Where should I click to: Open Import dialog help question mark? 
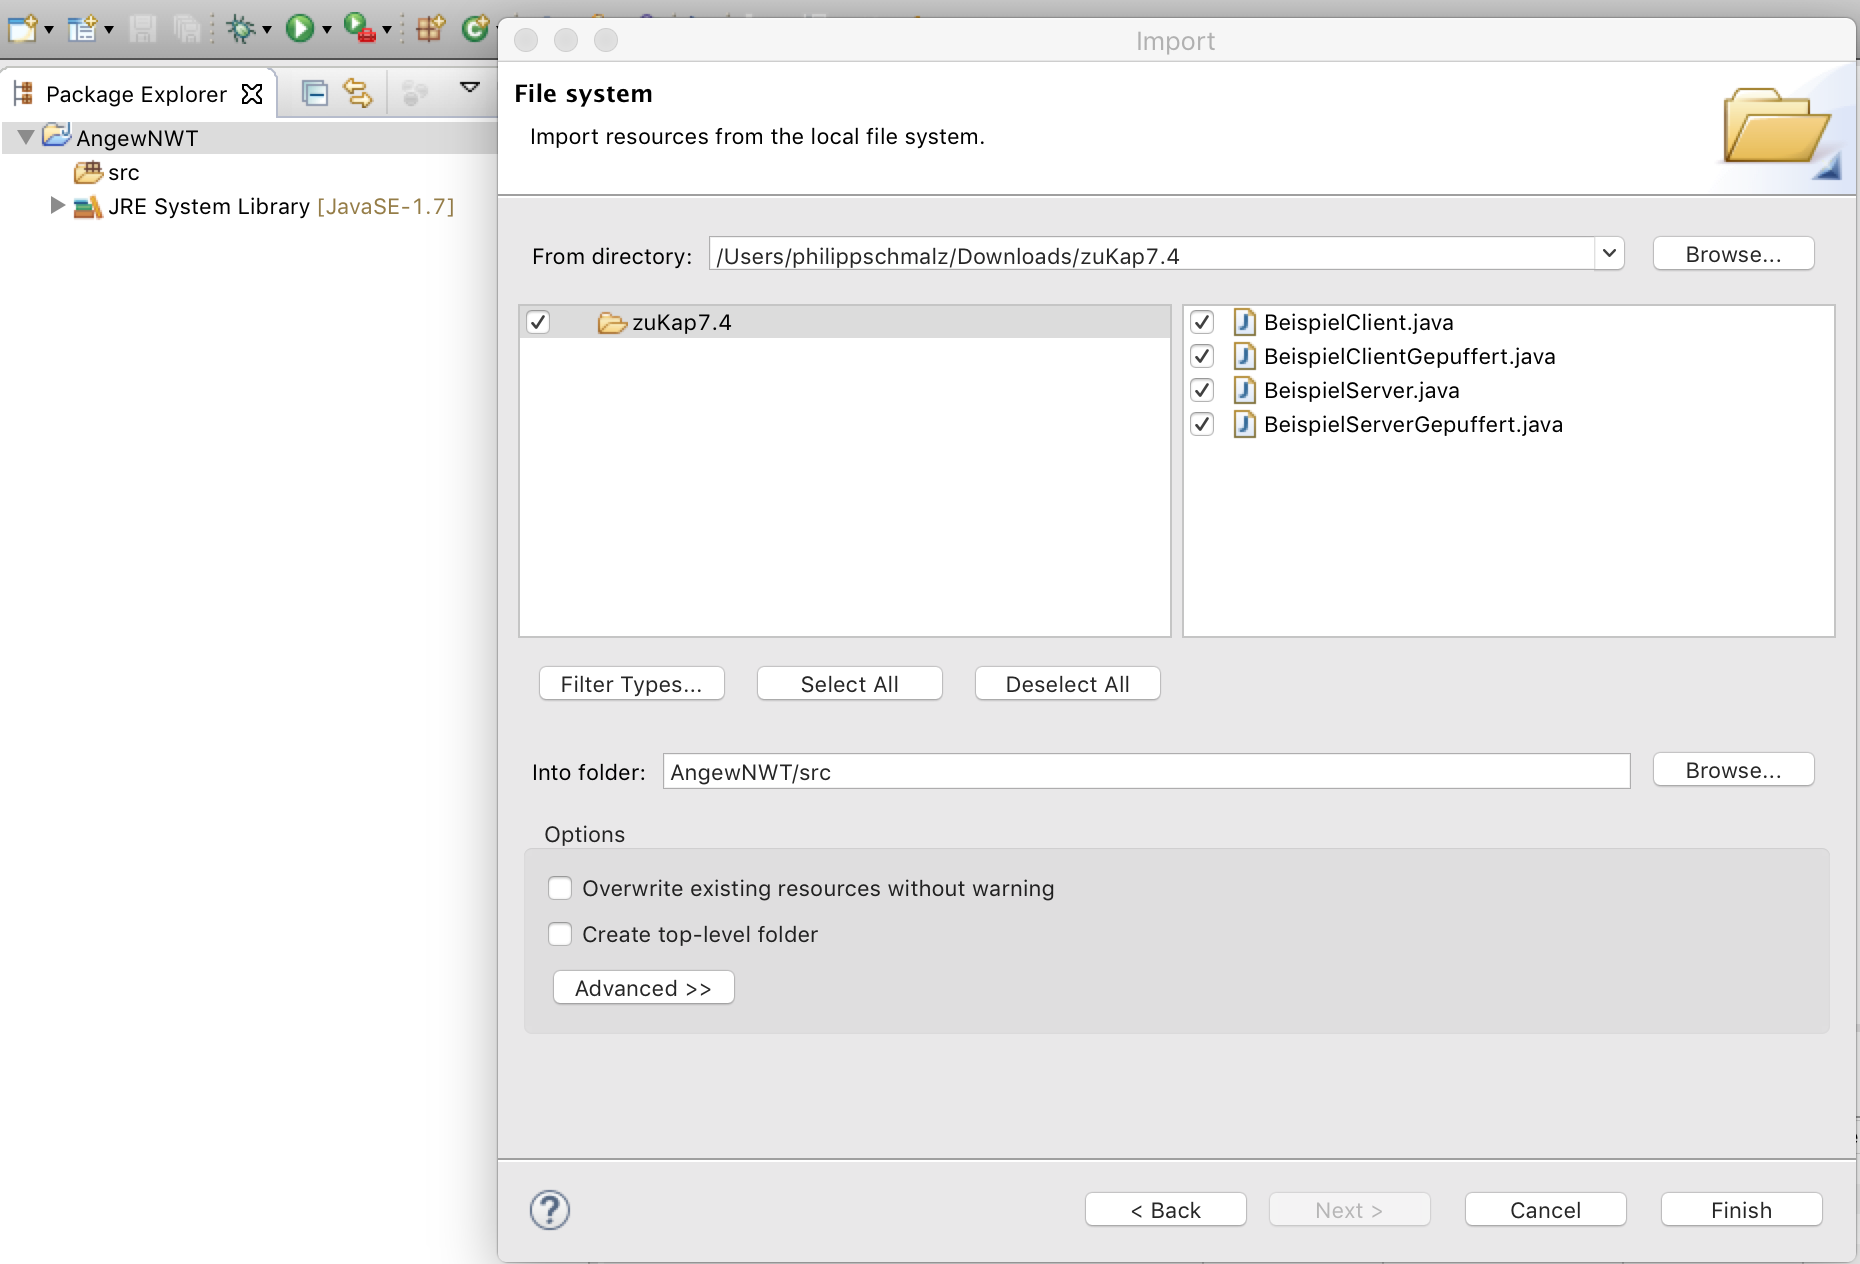[x=549, y=1210]
